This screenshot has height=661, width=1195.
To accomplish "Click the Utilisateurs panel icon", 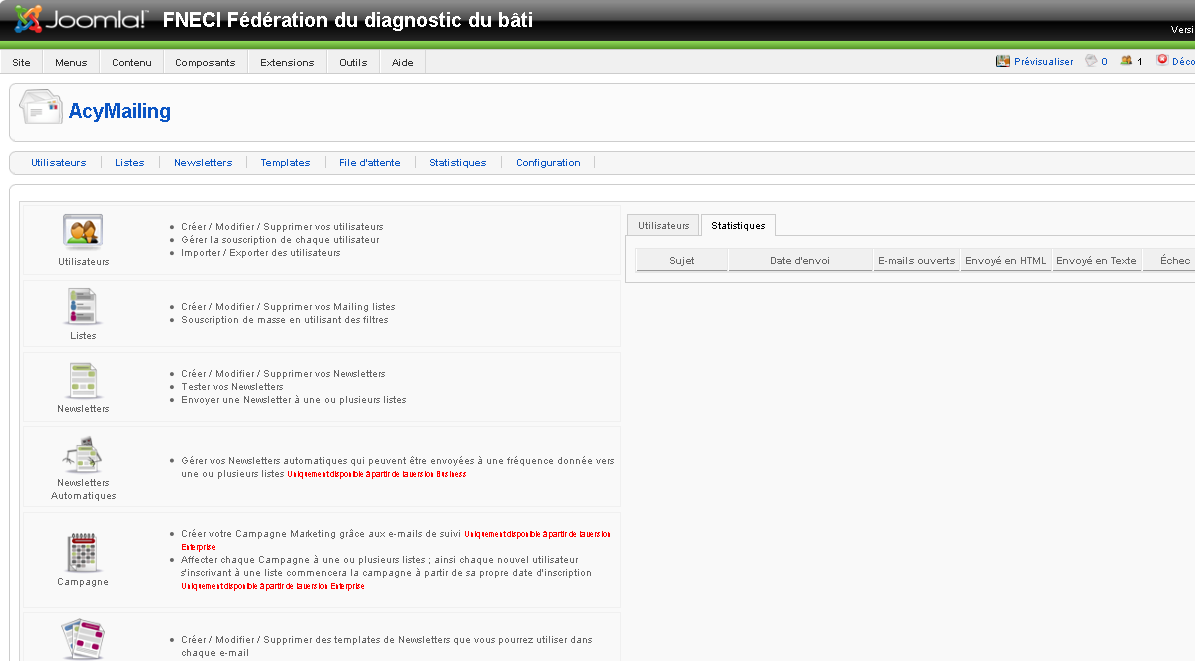I will click(x=83, y=232).
